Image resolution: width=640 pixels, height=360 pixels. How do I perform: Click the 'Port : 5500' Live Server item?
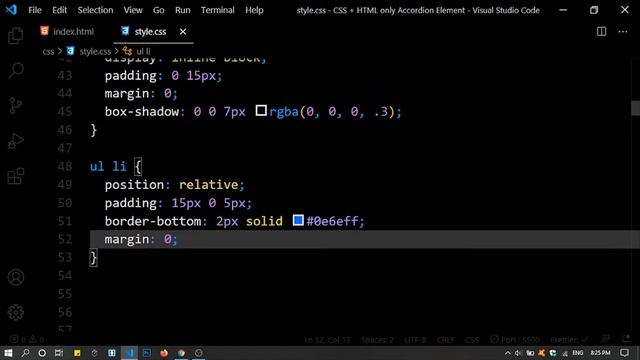[515, 340]
